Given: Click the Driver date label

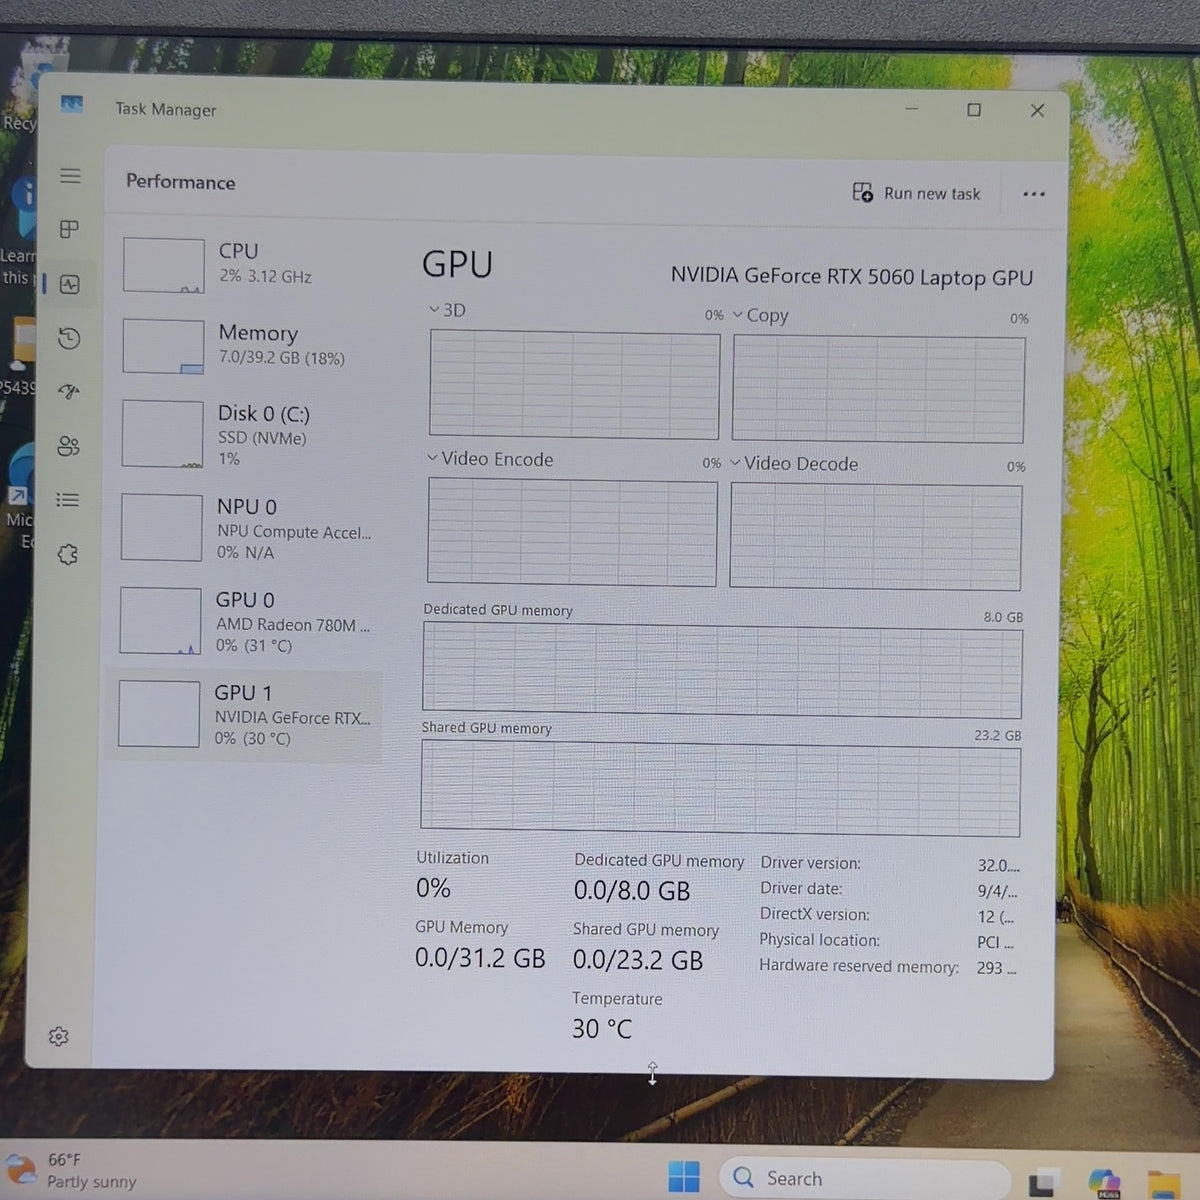Looking at the screenshot, I should tap(801, 888).
